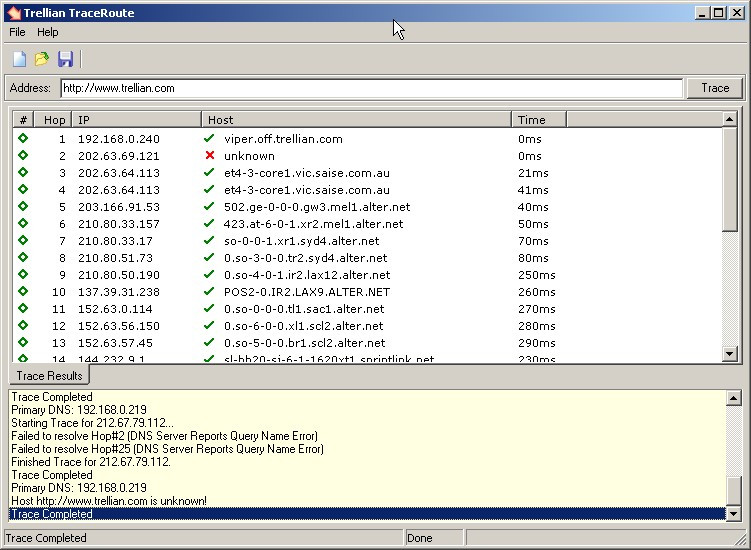The width and height of the screenshot is (751, 550).
Task: Click the results log scrollbar up arrow
Action: click(x=734, y=398)
